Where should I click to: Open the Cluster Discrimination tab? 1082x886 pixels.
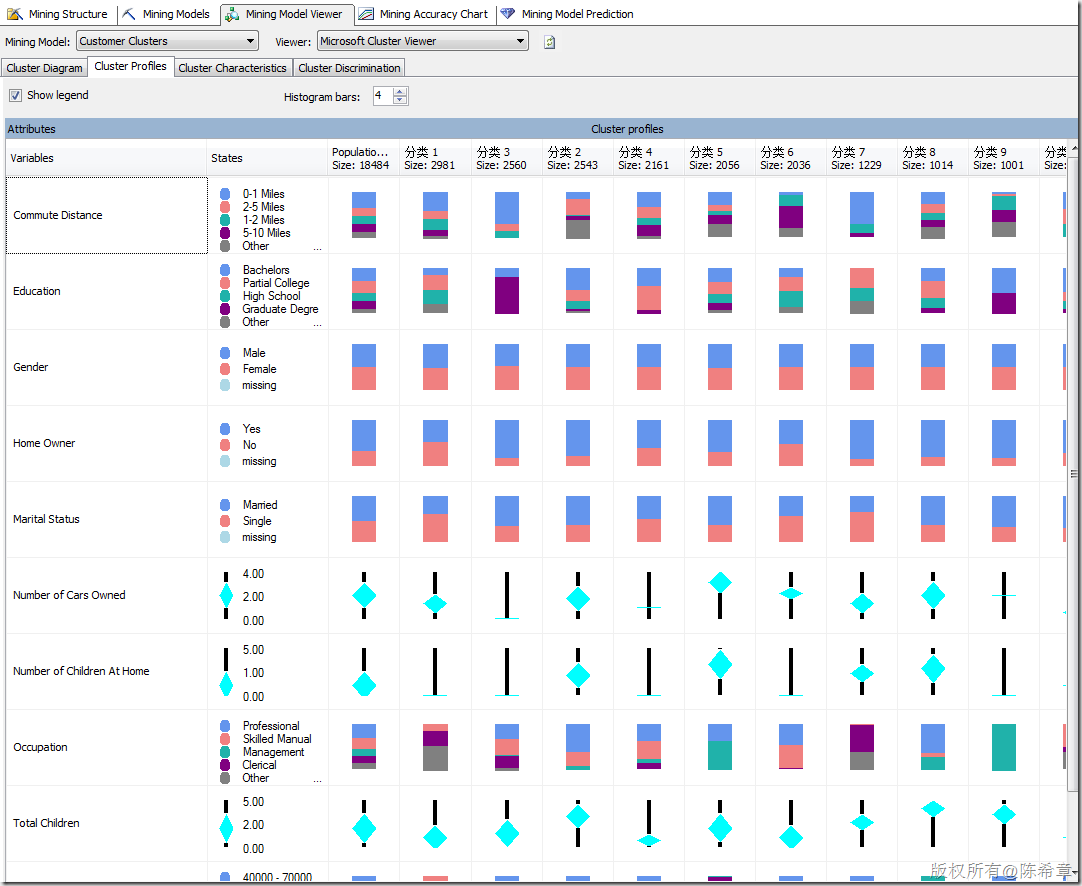(x=349, y=68)
